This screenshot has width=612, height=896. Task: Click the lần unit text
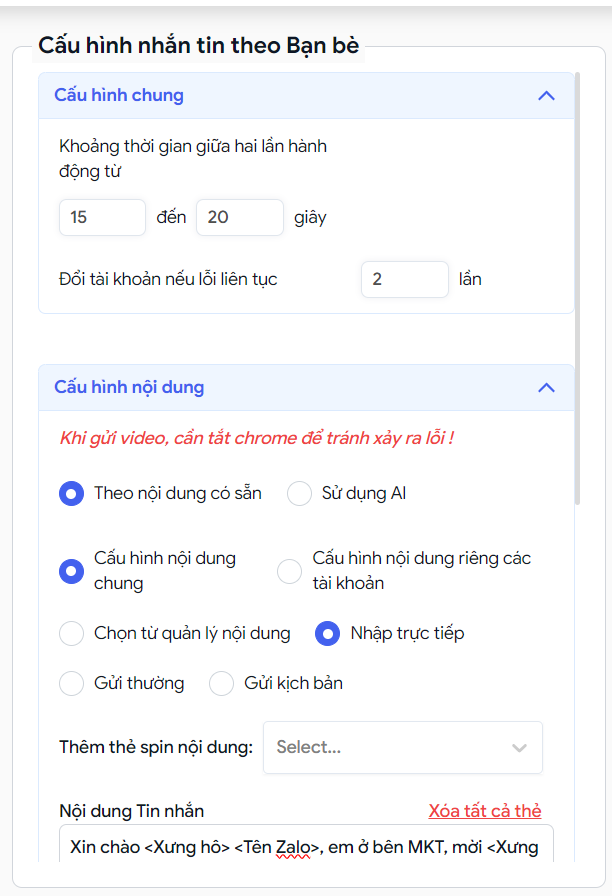(470, 279)
